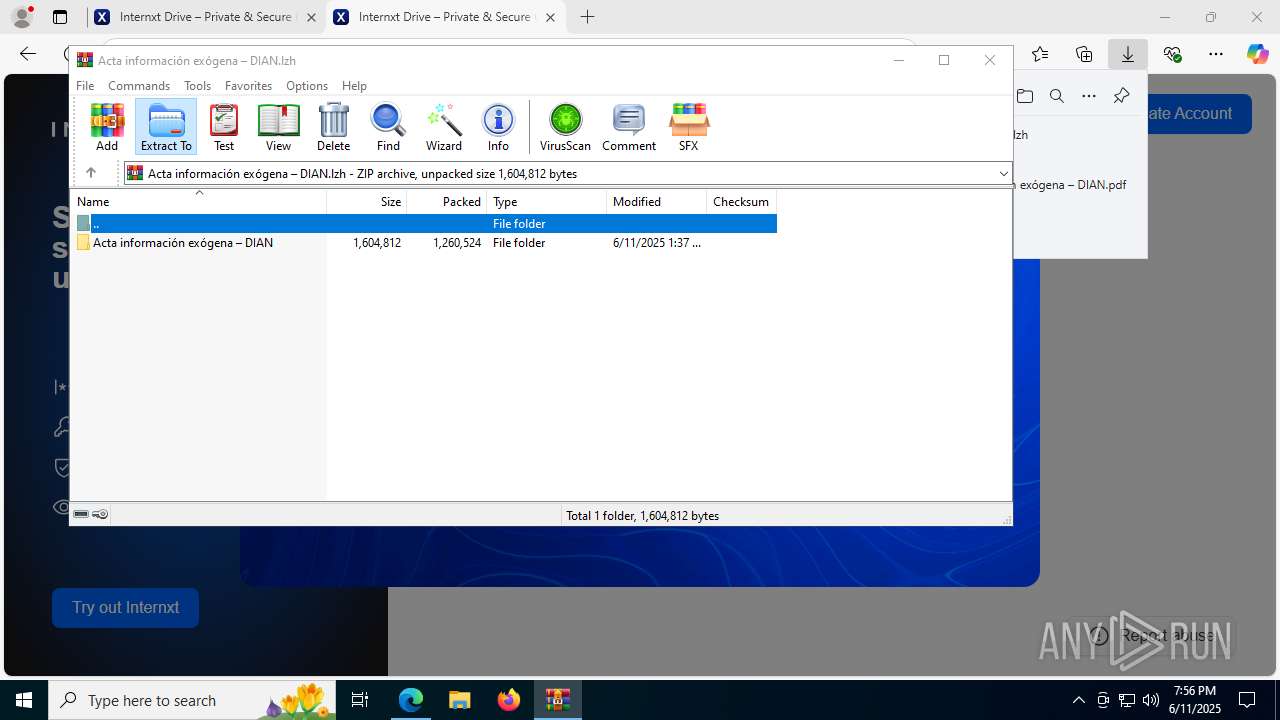Open Edge Browser essentials icon

pyautogui.click(x=1172, y=54)
